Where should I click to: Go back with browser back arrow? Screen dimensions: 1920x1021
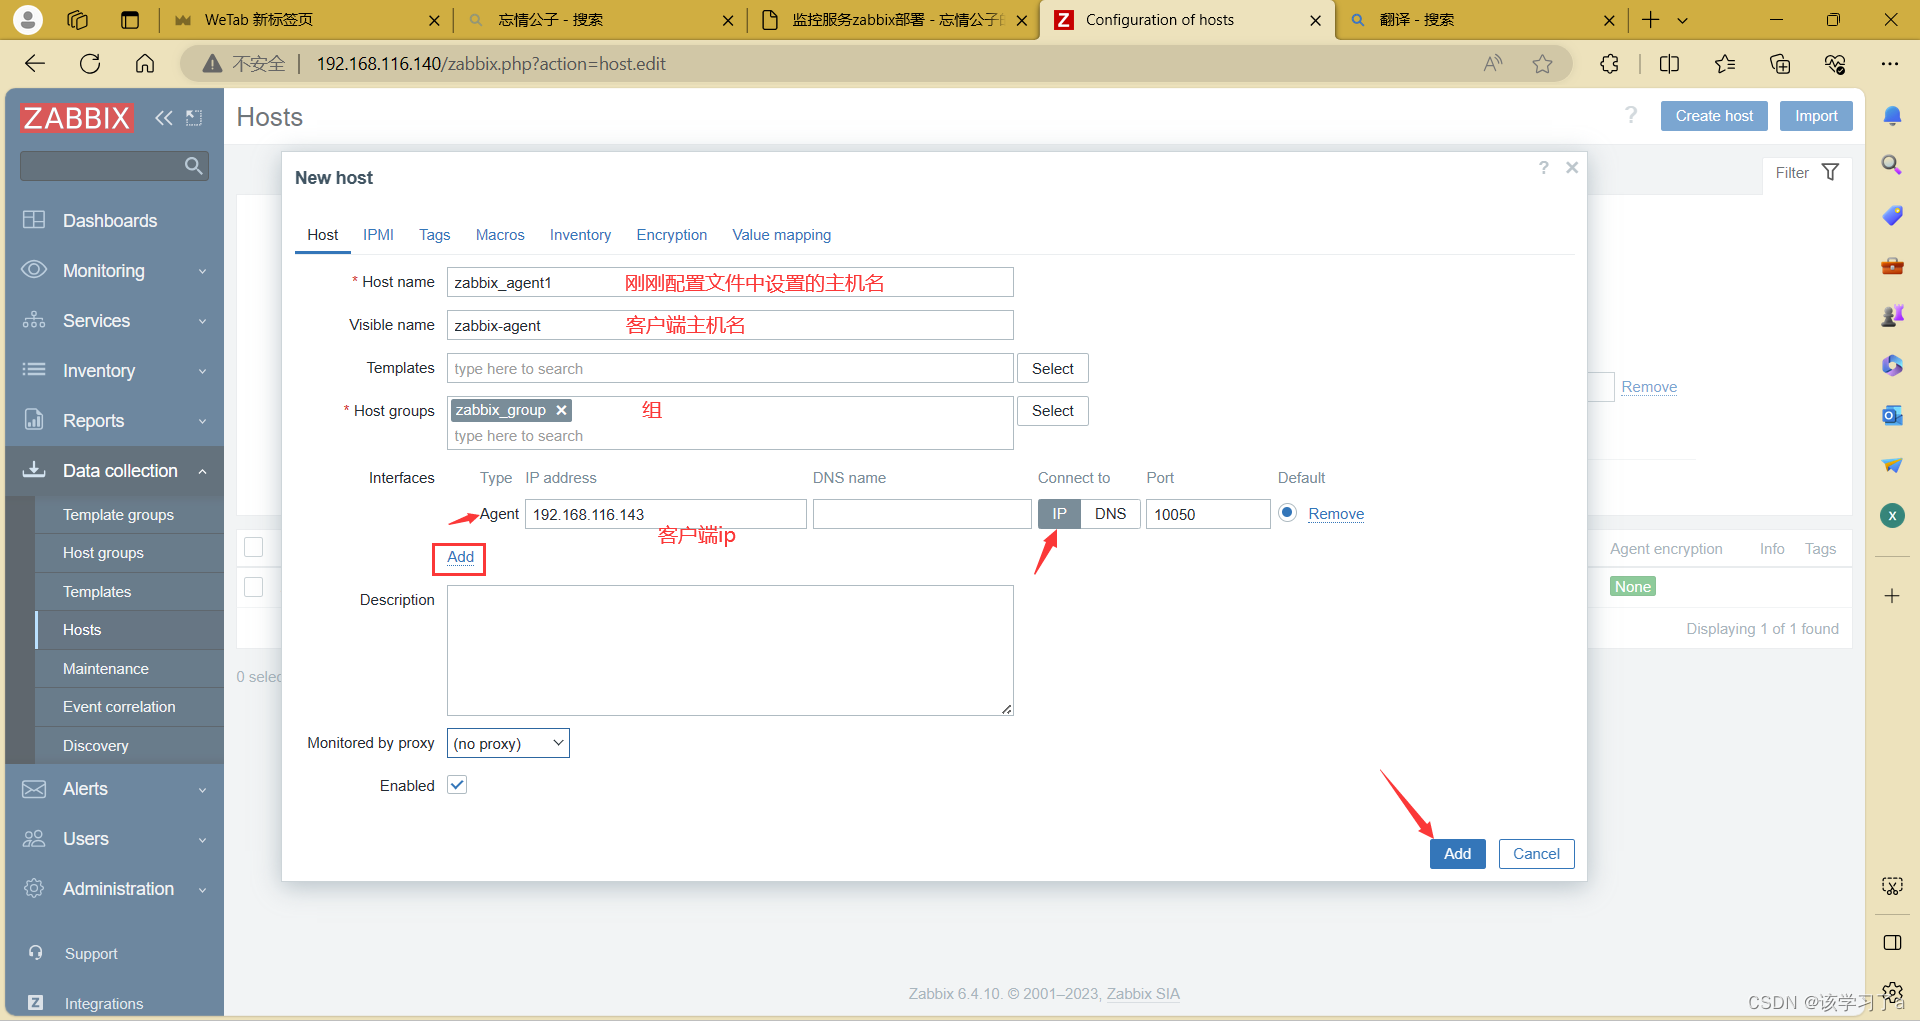pyautogui.click(x=35, y=64)
